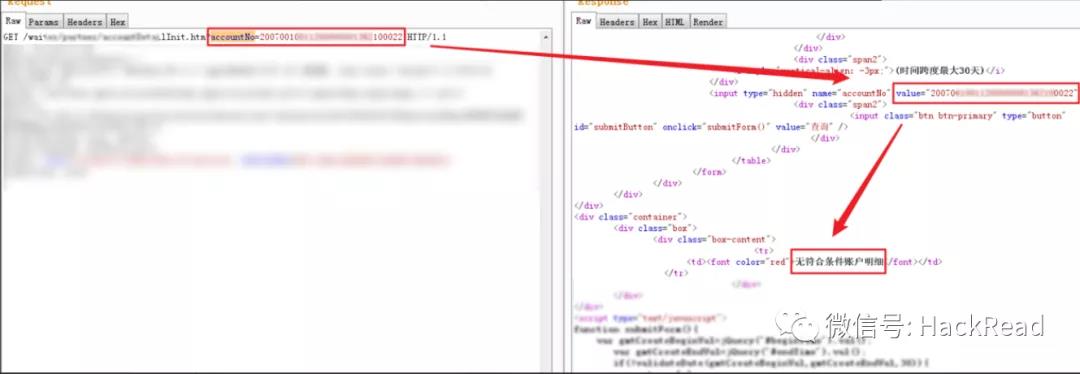Screen dimensions: 1080x374
Task: Switch to the response Hex tab
Action: 650,22
